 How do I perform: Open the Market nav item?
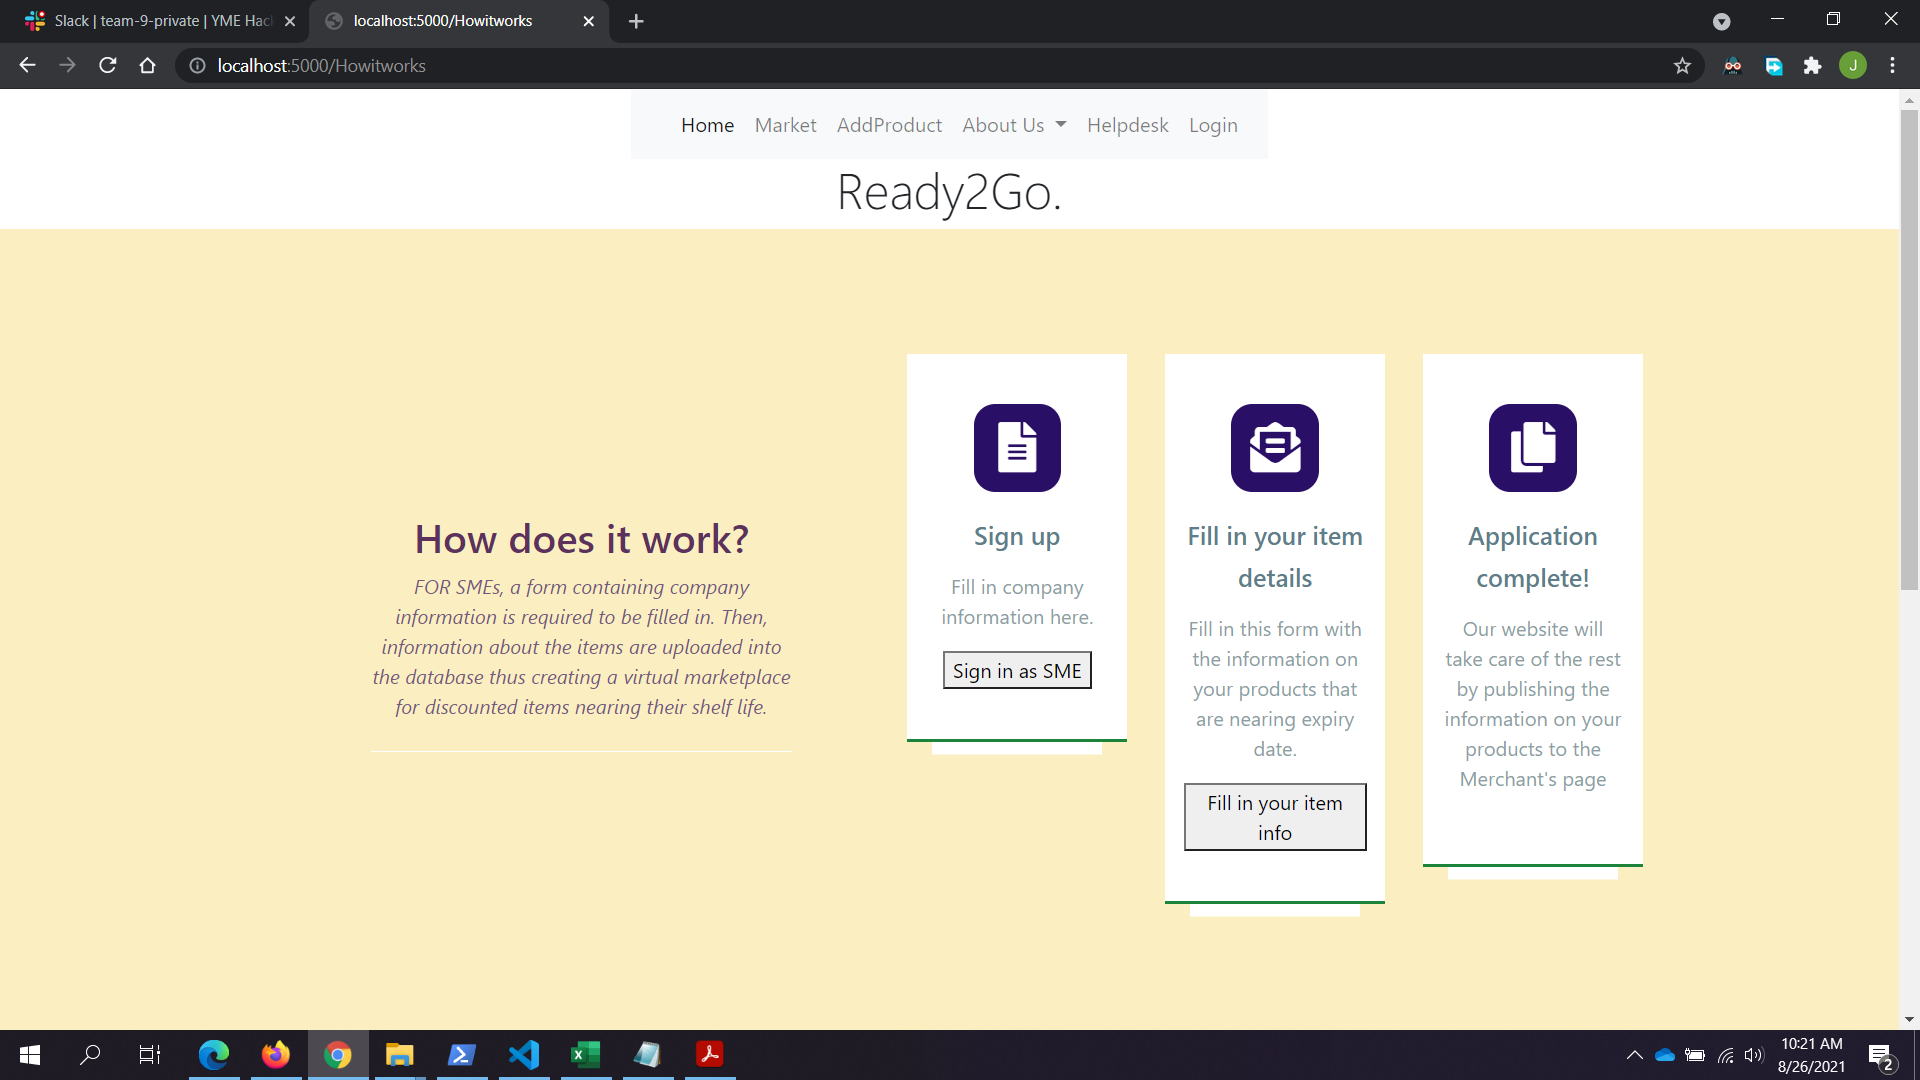[785, 125]
